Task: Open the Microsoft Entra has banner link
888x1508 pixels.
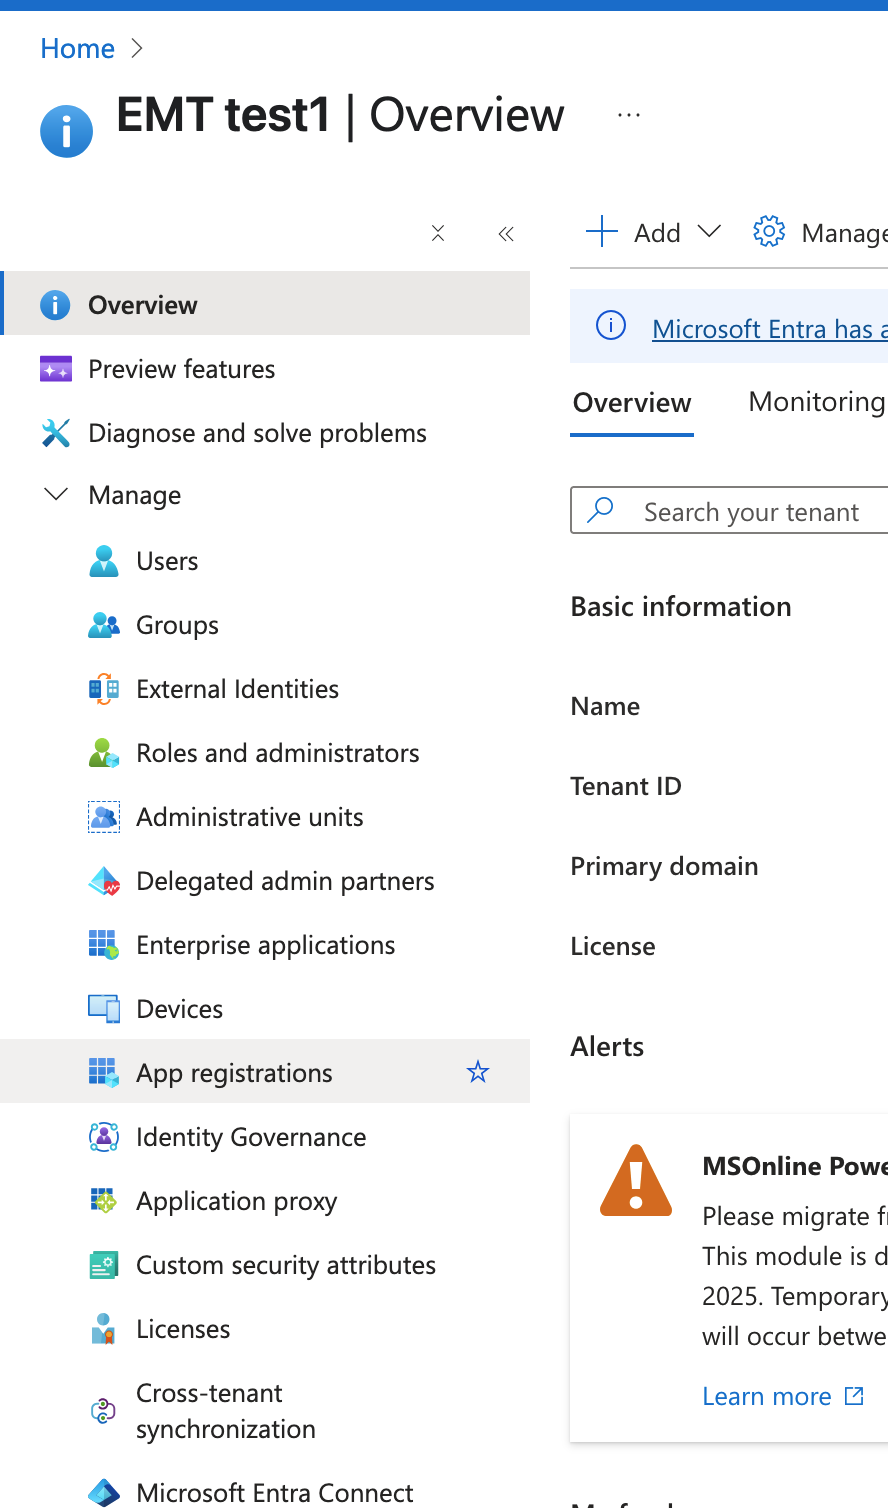Action: click(x=770, y=329)
